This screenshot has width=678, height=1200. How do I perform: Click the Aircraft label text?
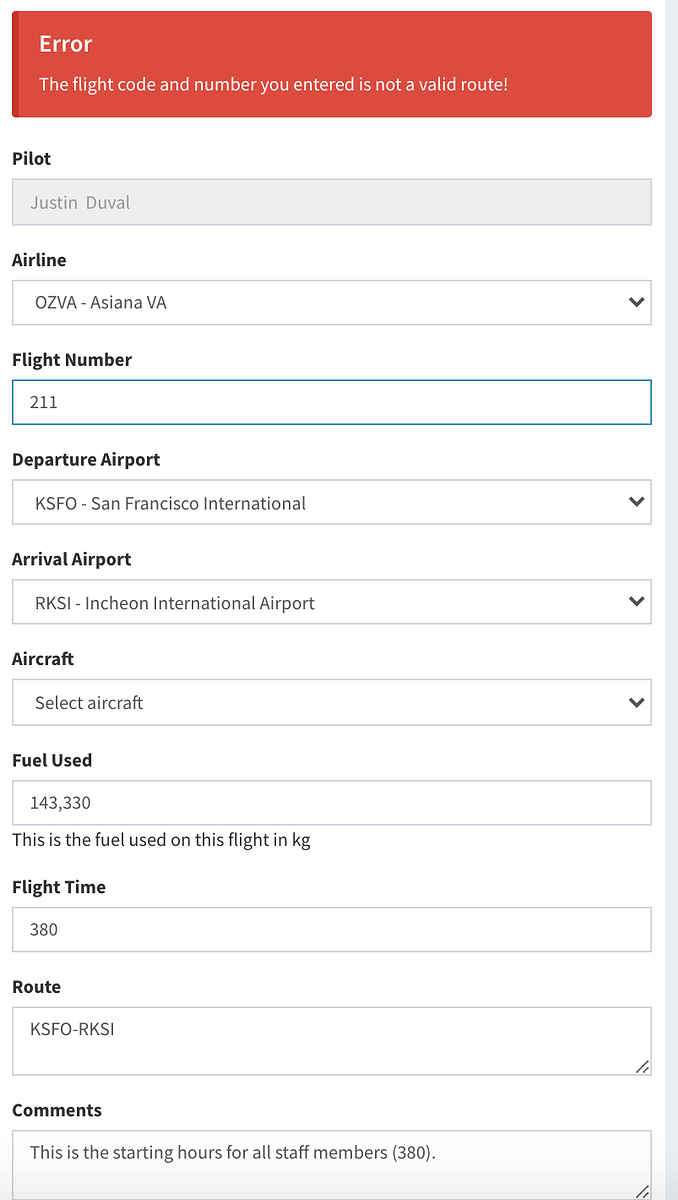coord(43,660)
